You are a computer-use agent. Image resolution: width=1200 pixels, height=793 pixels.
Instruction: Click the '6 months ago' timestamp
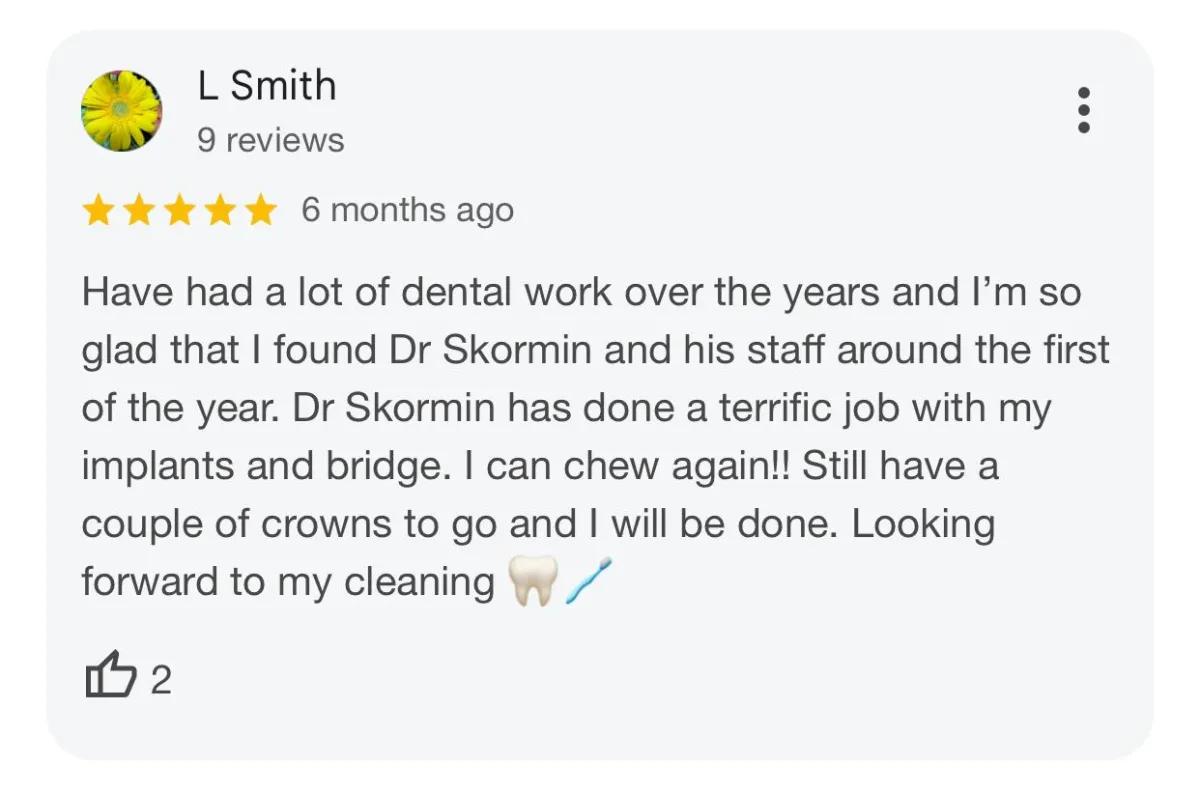tap(407, 210)
